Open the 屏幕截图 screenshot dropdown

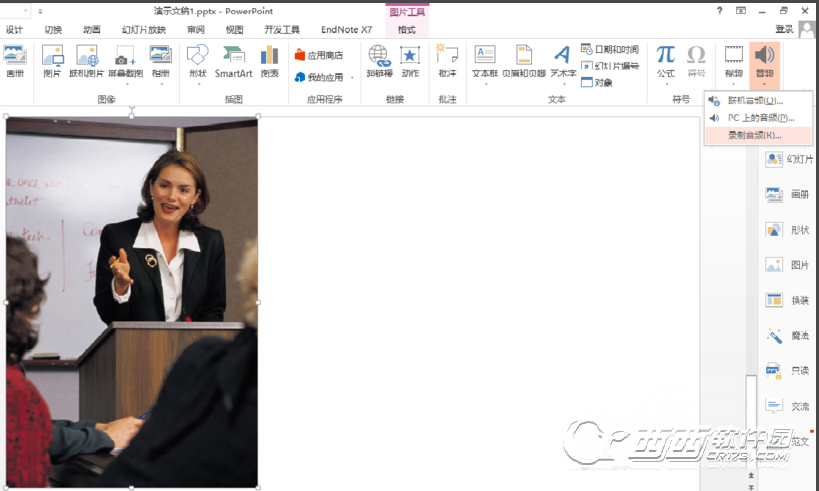pos(125,84)
